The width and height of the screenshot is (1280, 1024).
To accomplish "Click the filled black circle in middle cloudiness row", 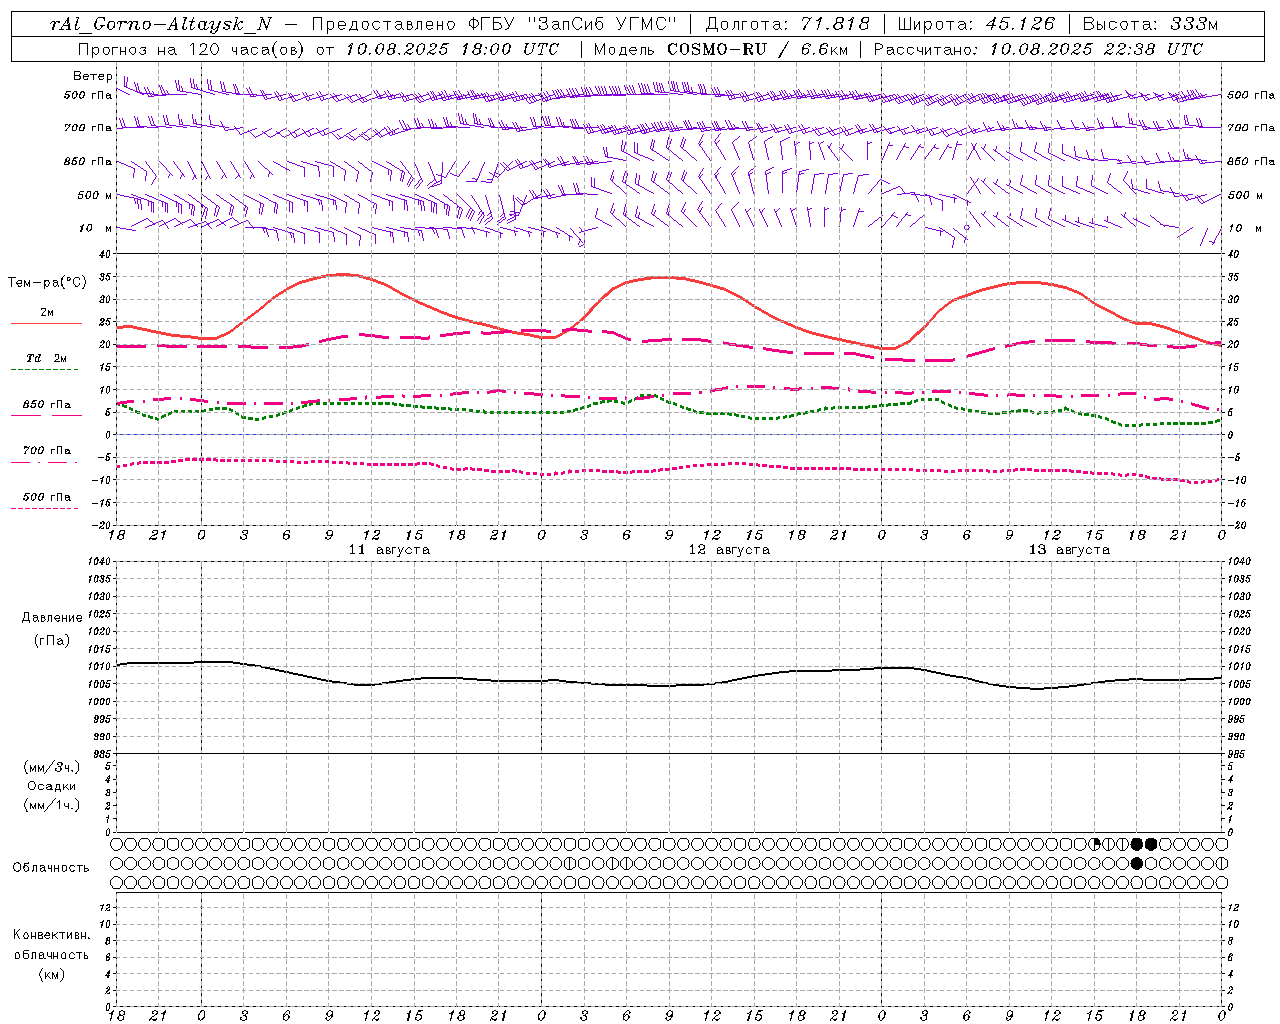I will [x=1136, y=863].
